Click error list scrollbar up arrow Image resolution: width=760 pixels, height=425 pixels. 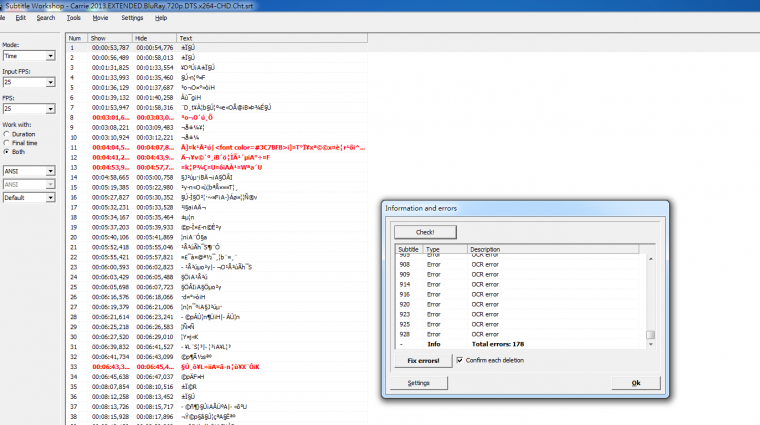click(x=650, y=259)
